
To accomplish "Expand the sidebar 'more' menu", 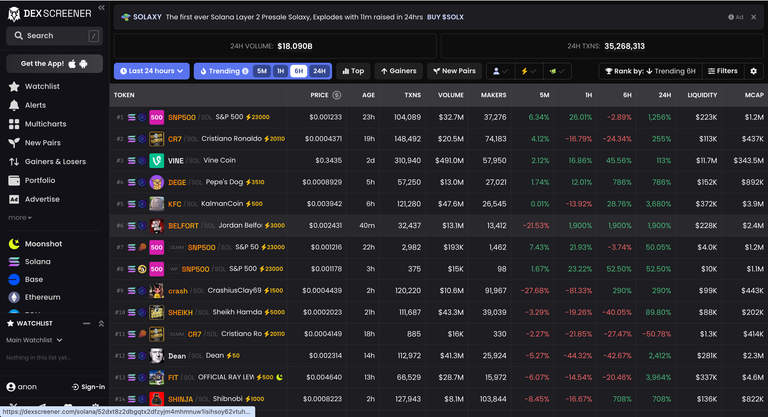I will point(20,218).
